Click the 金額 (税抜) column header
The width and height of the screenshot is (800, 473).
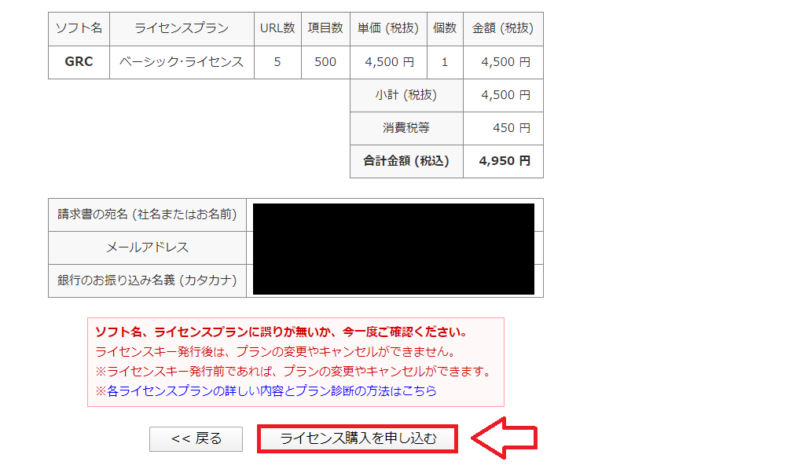tap(503, 29)
